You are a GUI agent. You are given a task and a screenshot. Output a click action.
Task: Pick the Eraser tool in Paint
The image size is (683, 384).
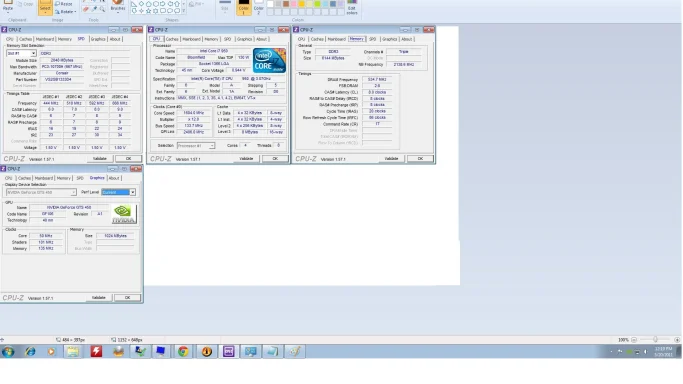(86, 9)
